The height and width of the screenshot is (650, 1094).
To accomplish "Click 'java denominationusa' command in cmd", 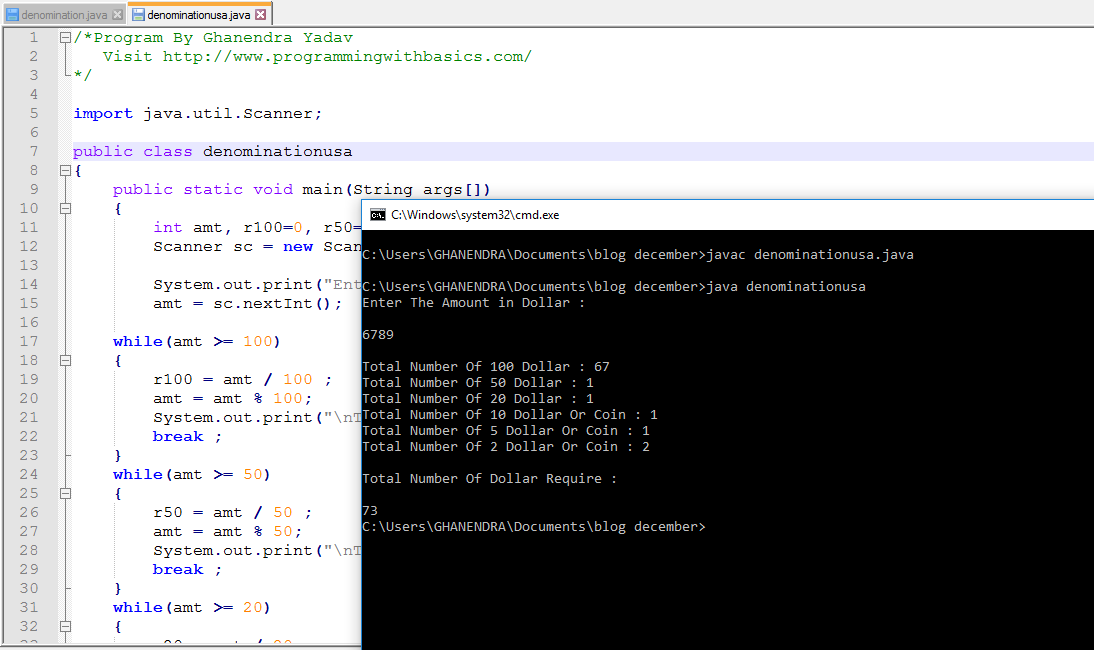I will click(x=786, y=287).
